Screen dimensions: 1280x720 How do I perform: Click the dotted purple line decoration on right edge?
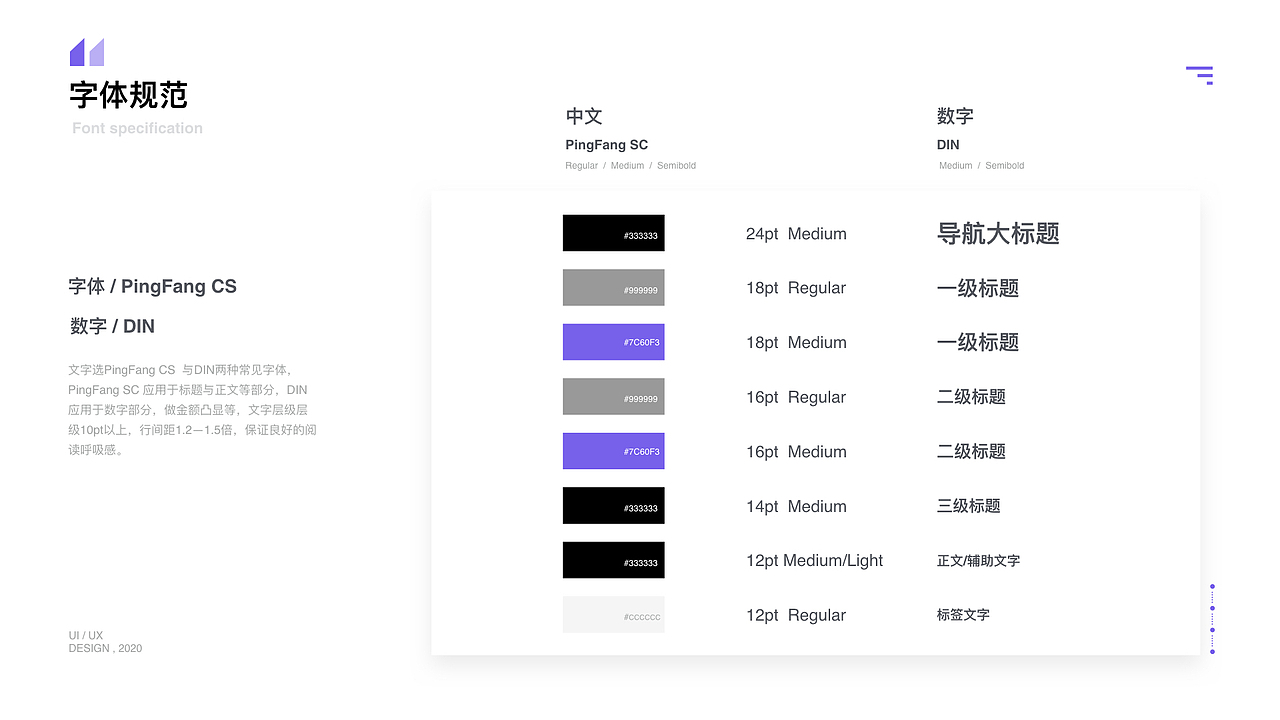click(x=1211, y=617)
